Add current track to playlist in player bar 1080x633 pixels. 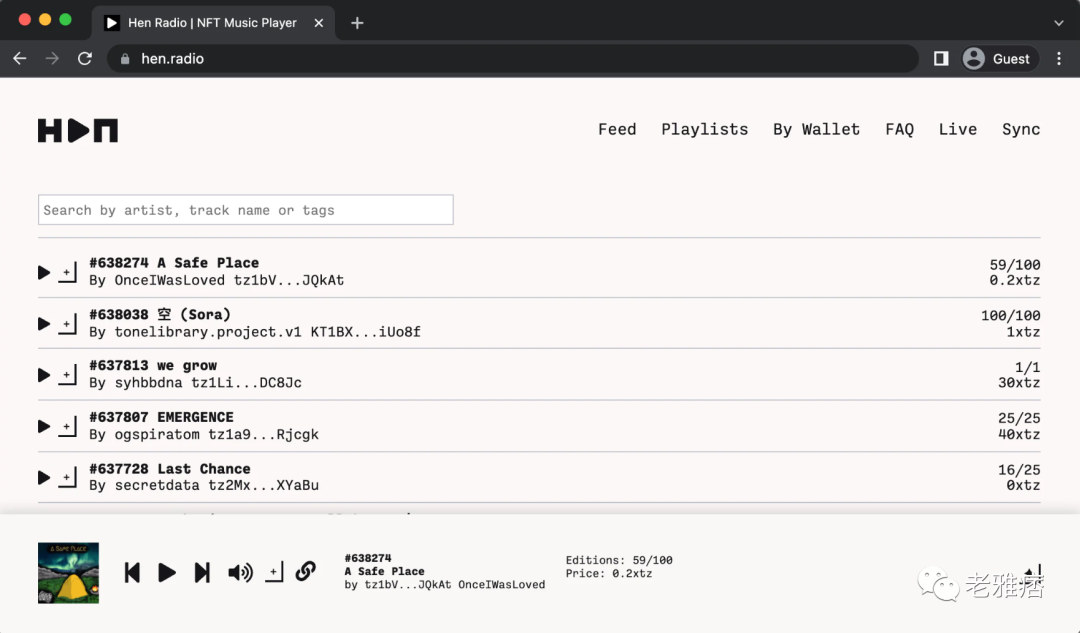(274, 572)
